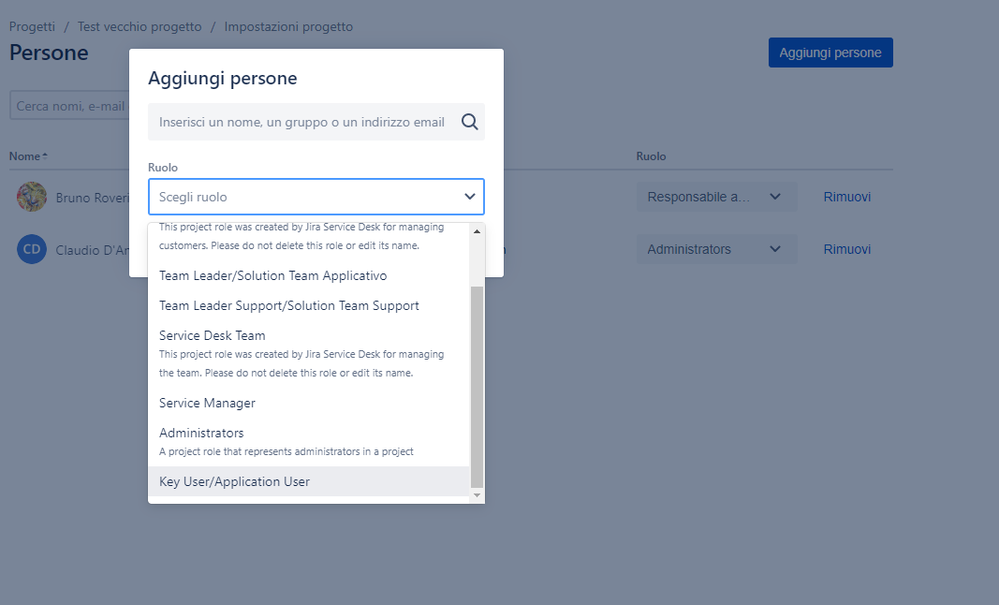Open Test vecchio progetto breadcrumb
The width and height of the screenshot is (999, 605).
140,27
